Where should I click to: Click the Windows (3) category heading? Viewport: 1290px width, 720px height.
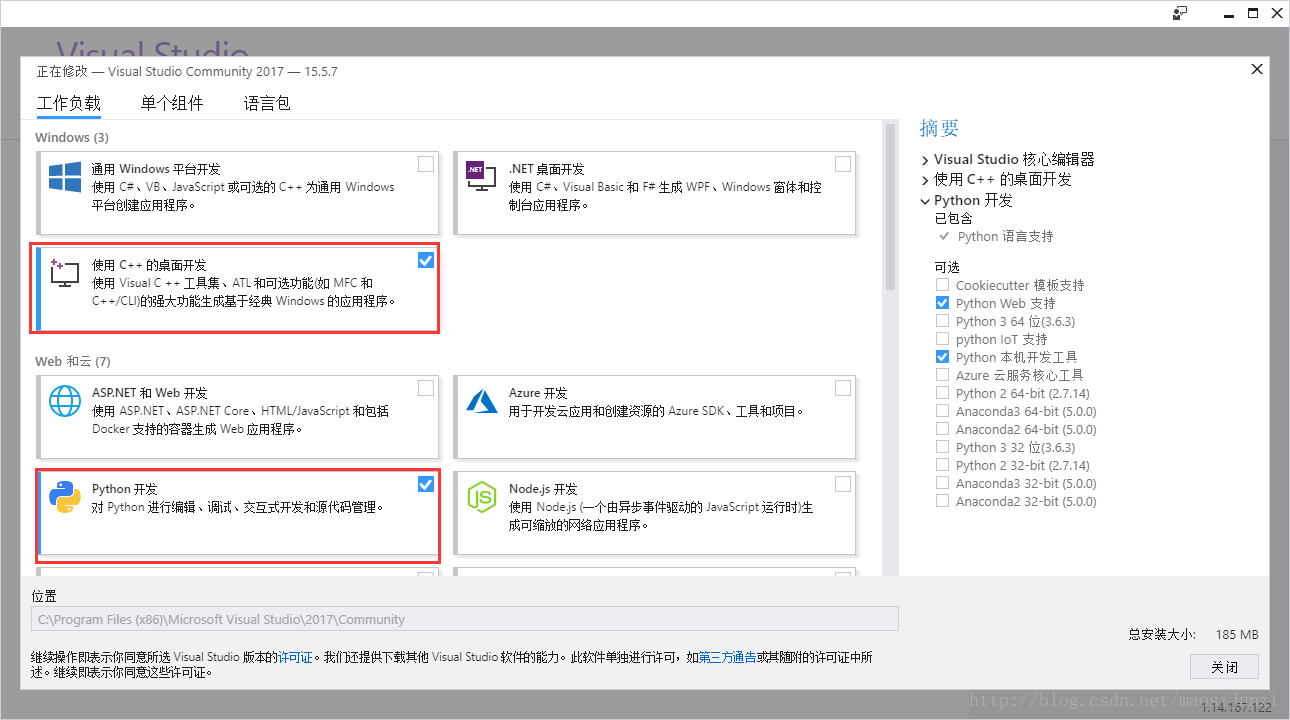tap(72, 137)
